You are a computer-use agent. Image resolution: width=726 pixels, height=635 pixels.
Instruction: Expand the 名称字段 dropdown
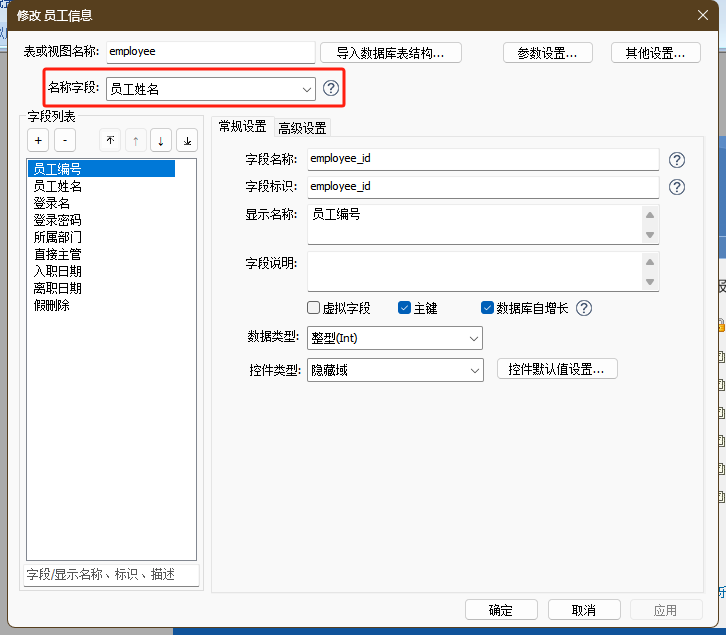pyautogui.click(x=307, y=89)
